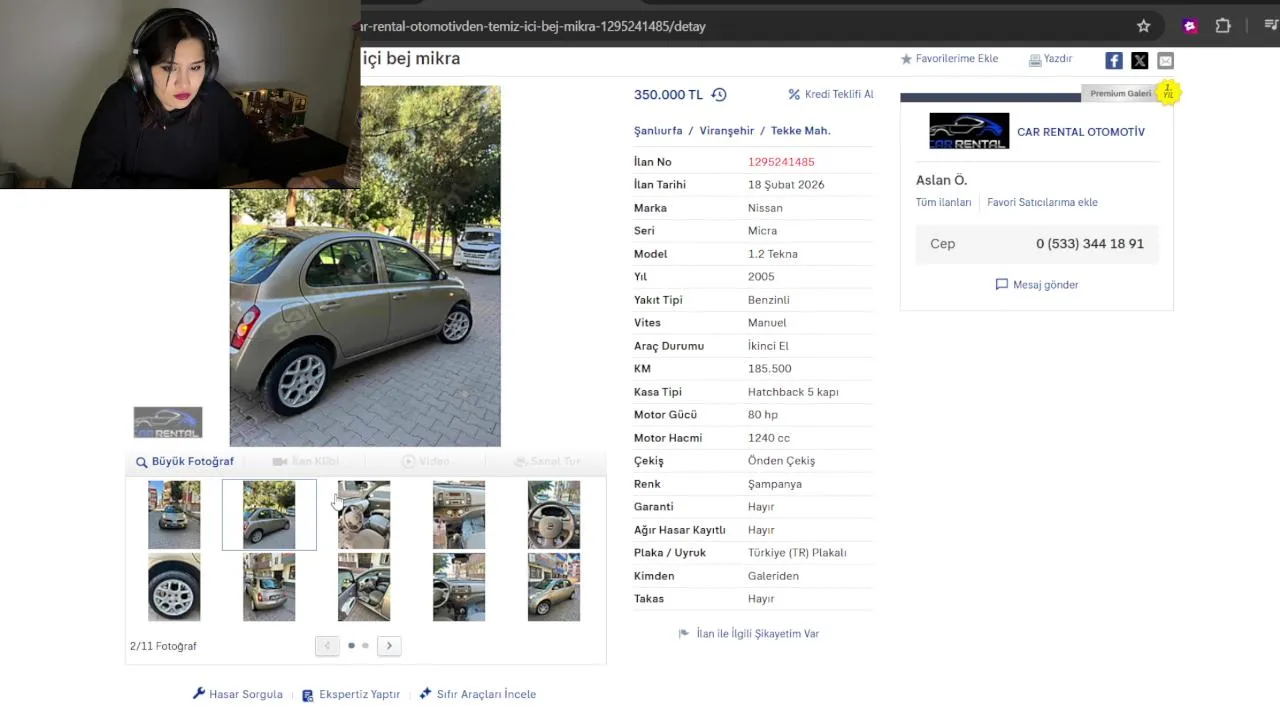Screen dimensions: 1280x720
Task: Open the browser extensions puzzle icon
Action: point(1223,26)
